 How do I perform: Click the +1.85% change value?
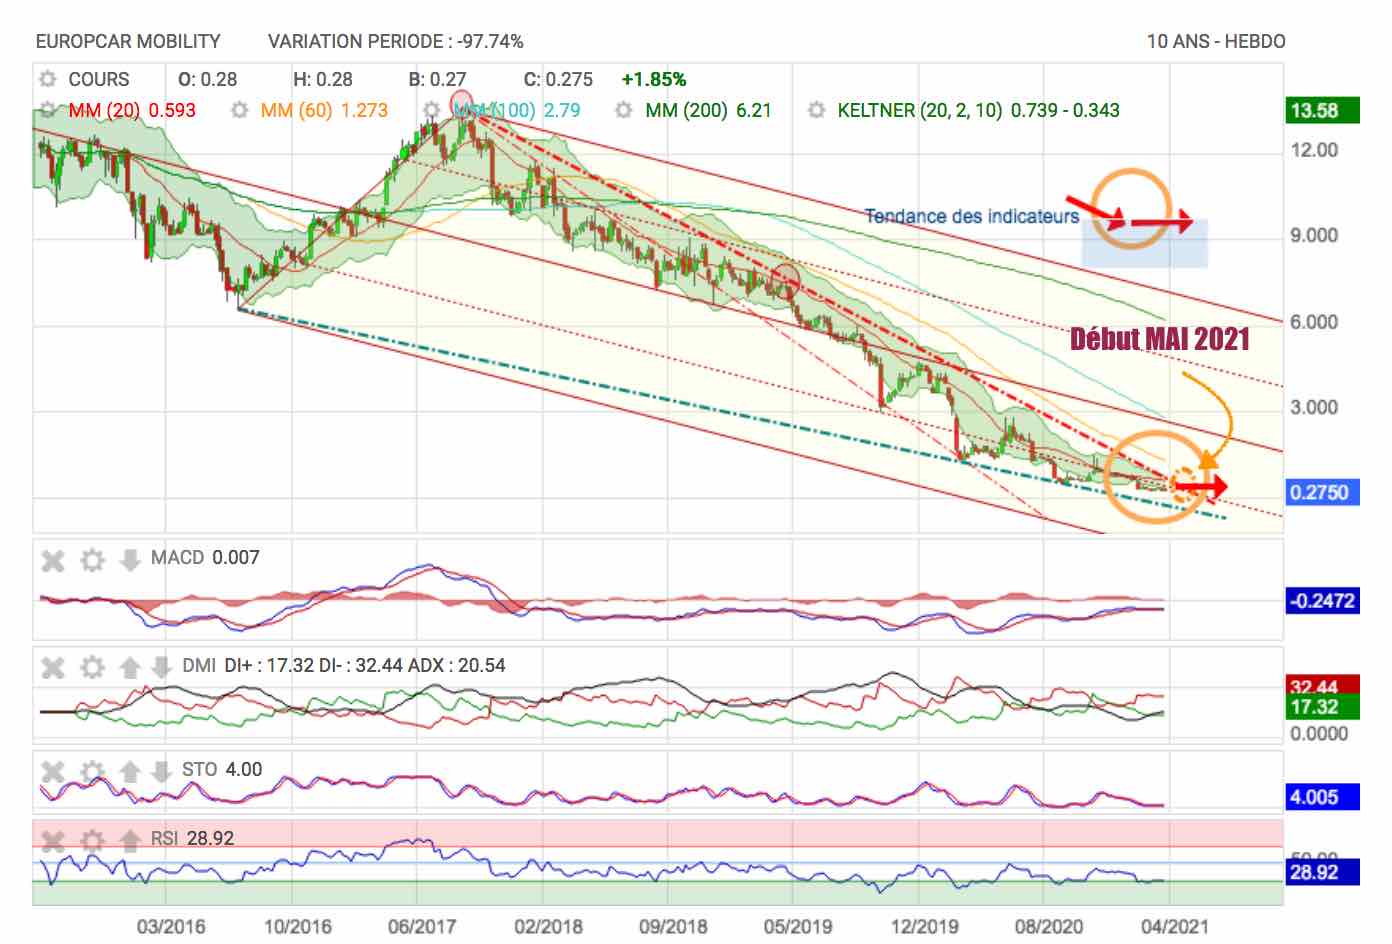654,79
